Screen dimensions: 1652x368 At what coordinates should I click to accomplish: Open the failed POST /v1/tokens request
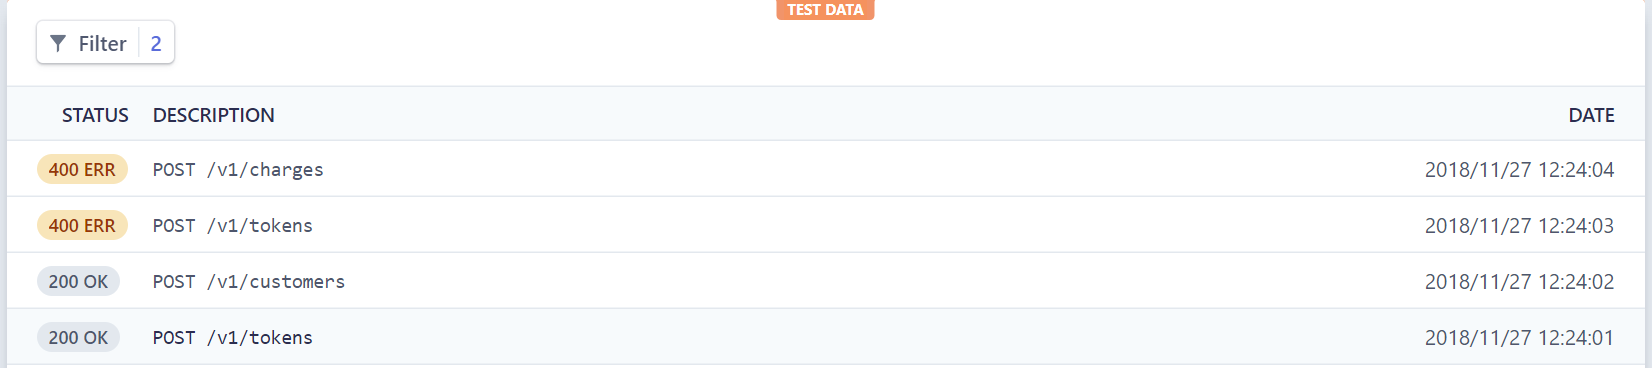pos(233,225)
